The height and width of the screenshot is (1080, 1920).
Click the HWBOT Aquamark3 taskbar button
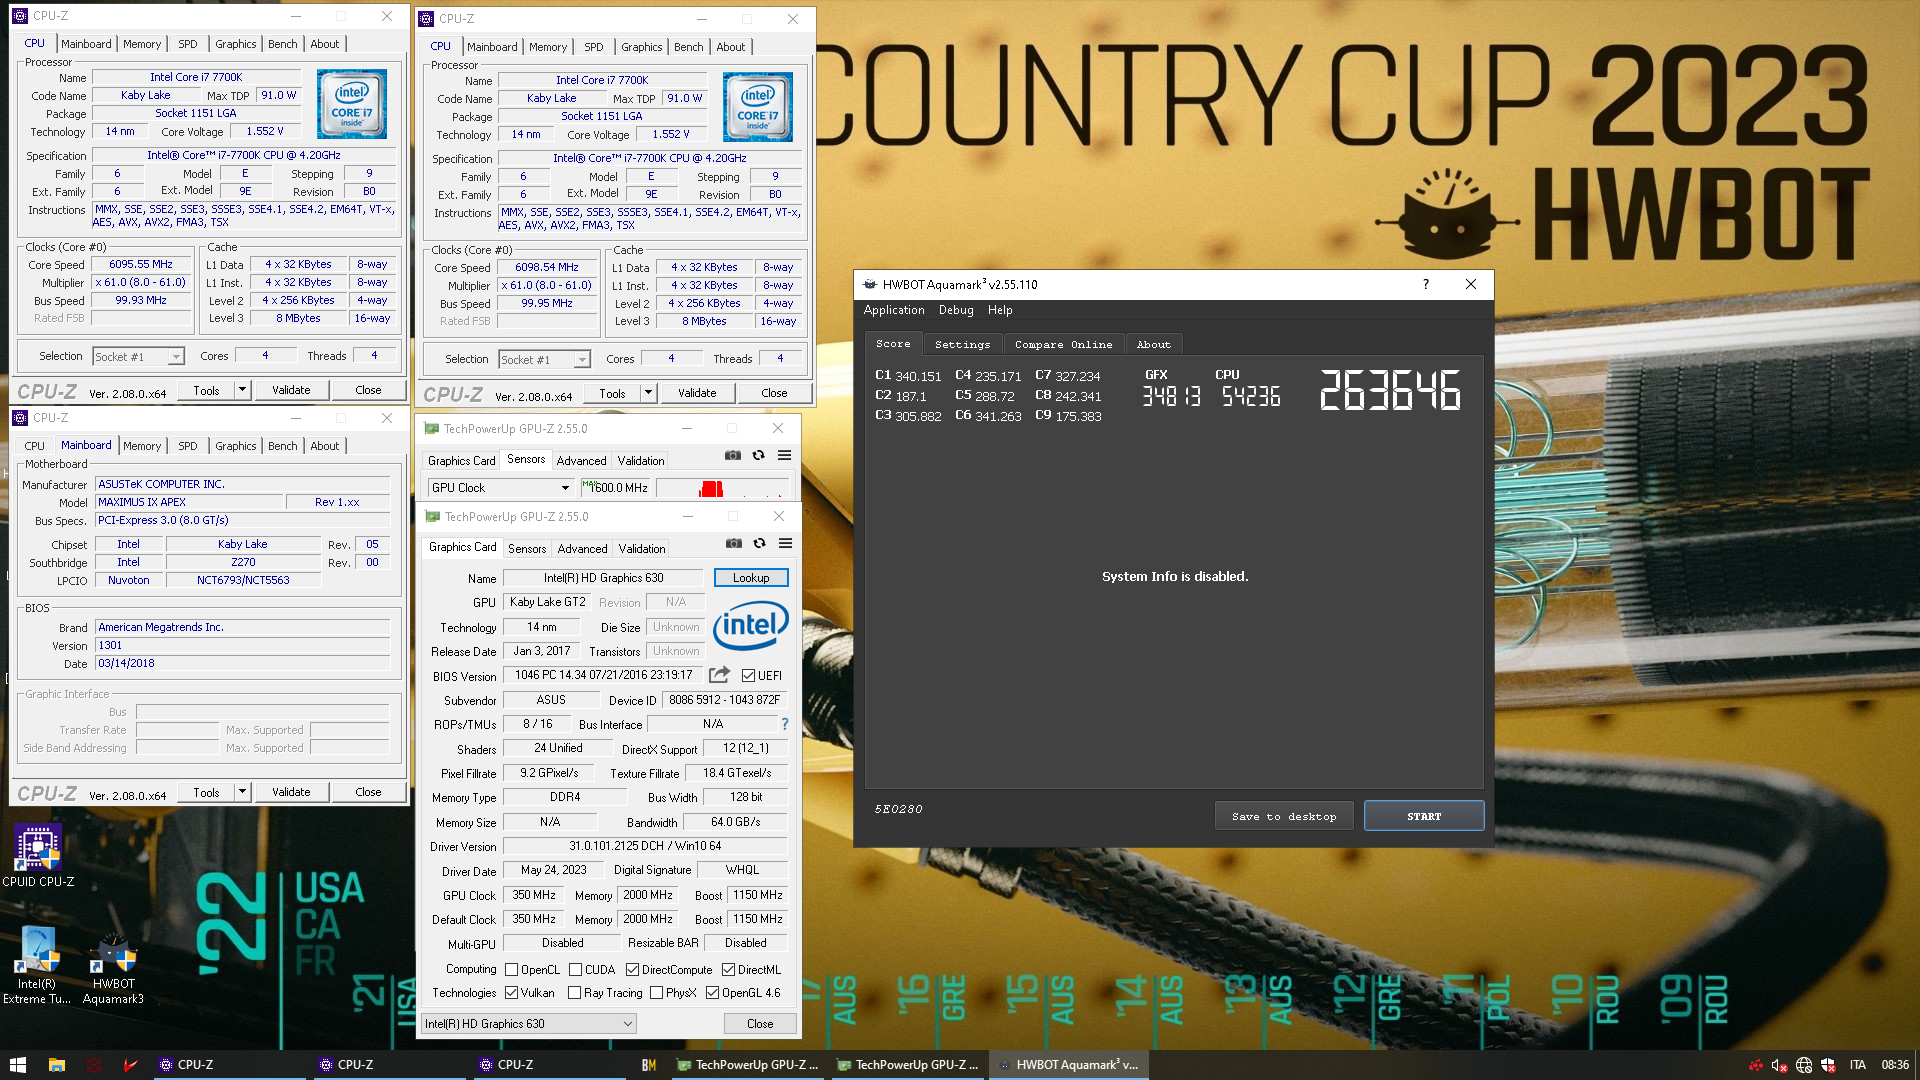(1069, 1065)
